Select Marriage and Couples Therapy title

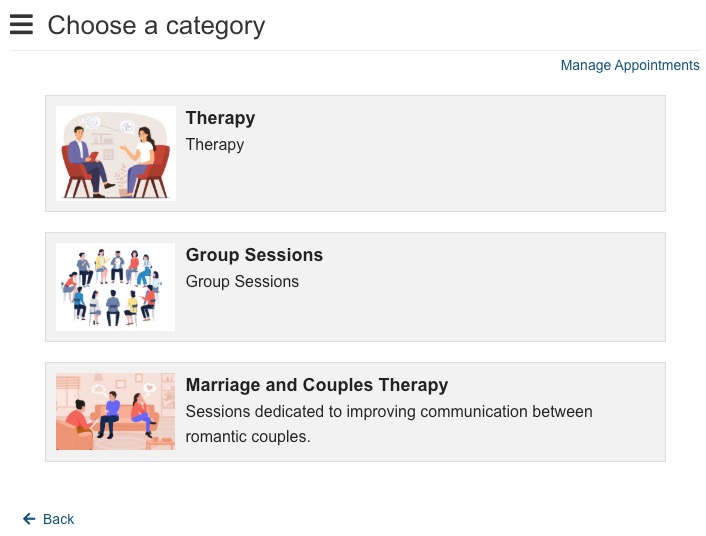coord(317,385)
